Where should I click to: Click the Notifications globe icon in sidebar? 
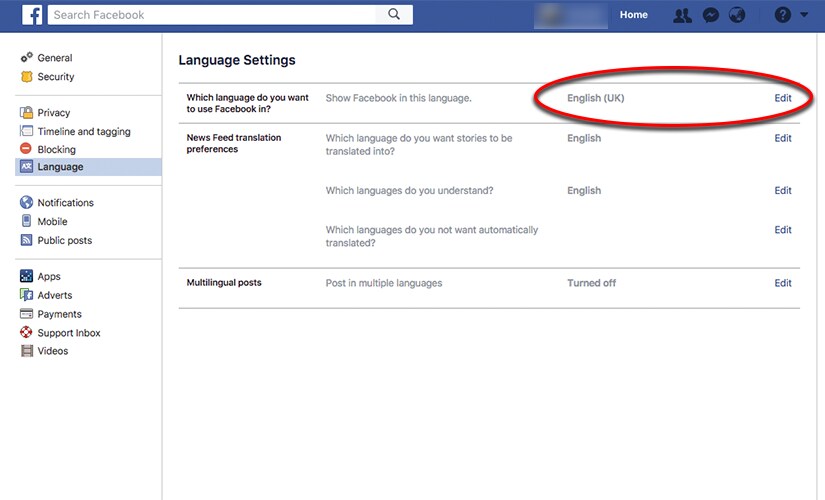point(26,202)
